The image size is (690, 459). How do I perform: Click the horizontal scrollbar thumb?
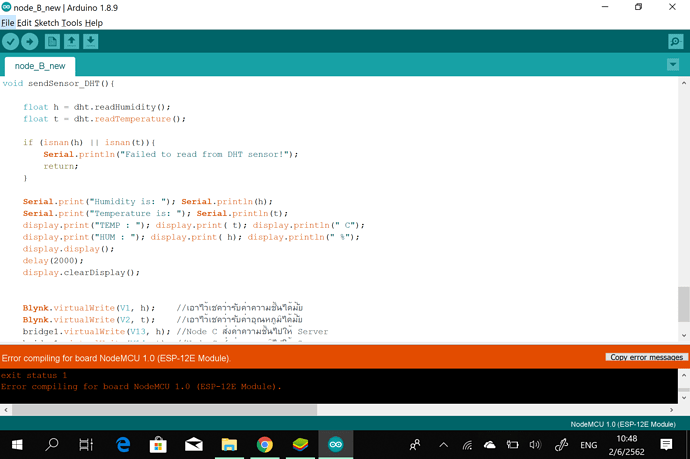[x=164, y=410]
